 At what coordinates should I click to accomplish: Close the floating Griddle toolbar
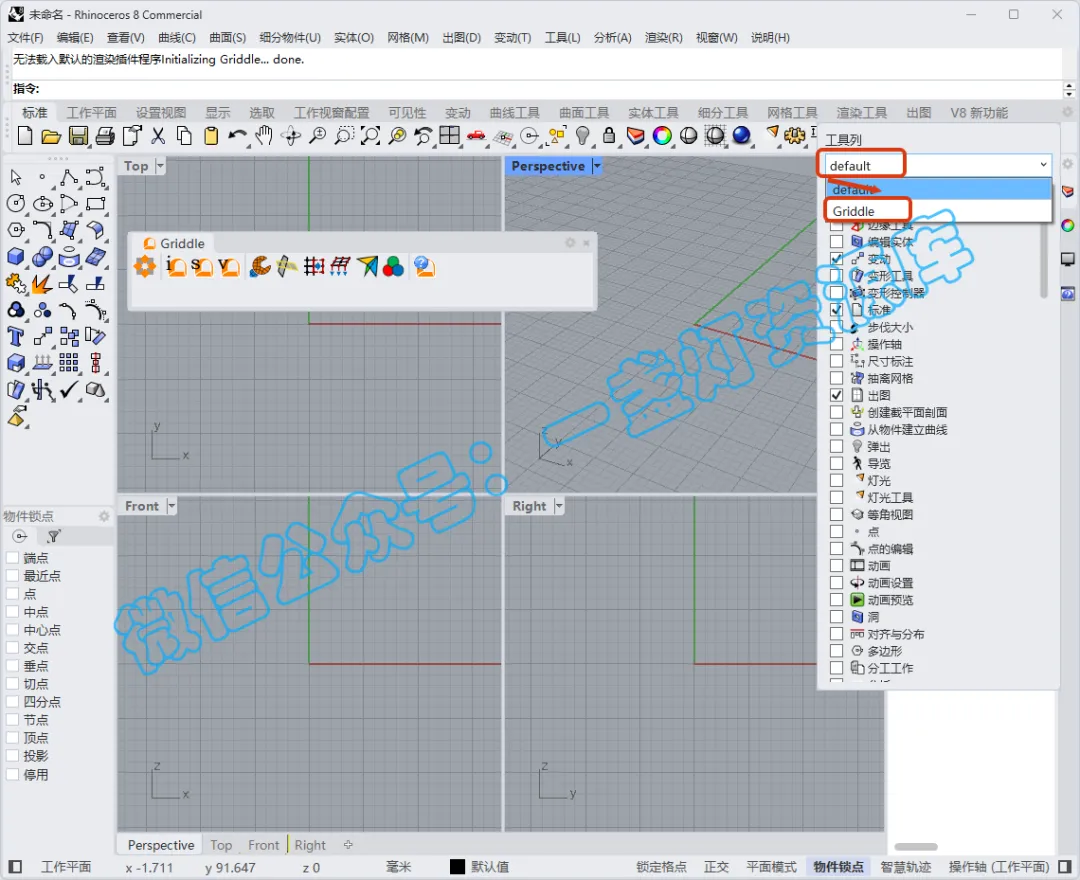586,243
